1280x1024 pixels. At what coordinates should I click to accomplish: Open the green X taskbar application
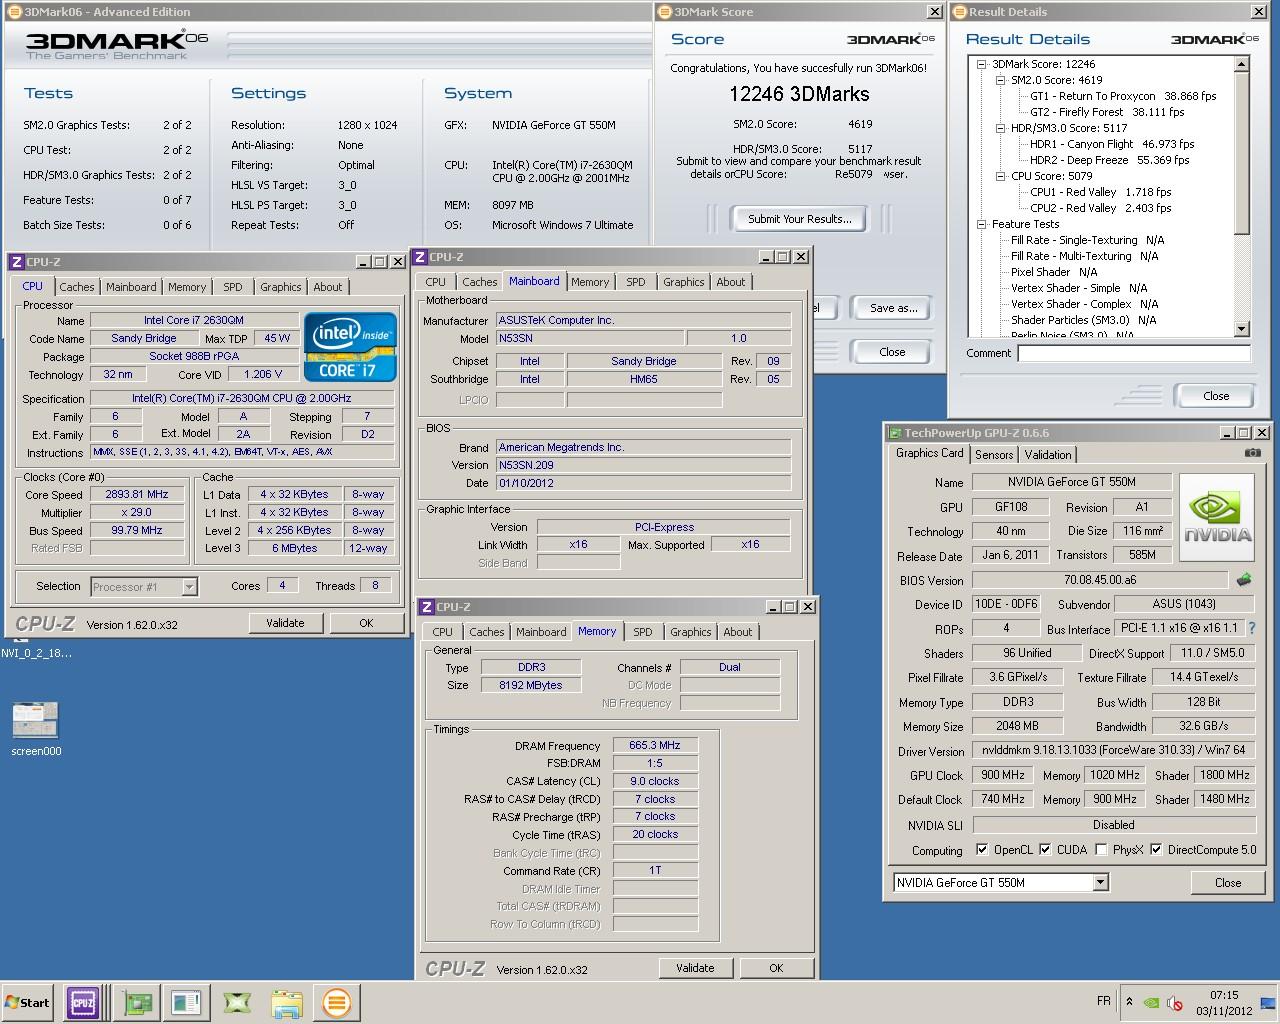(237, 1003)
